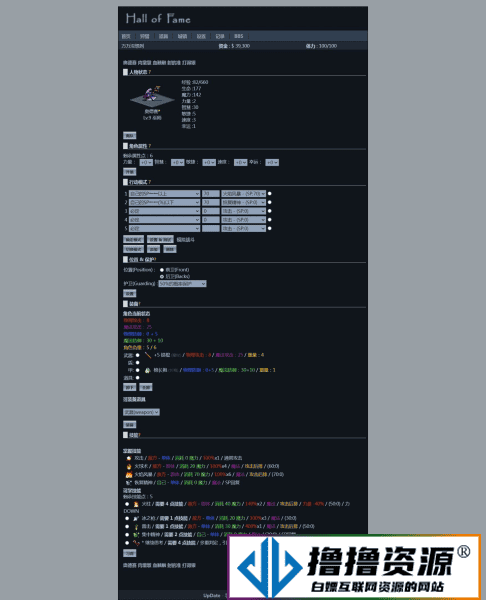Open the condition dropdown on pattern row 4

pyautogui.click(x=165, y=220)
